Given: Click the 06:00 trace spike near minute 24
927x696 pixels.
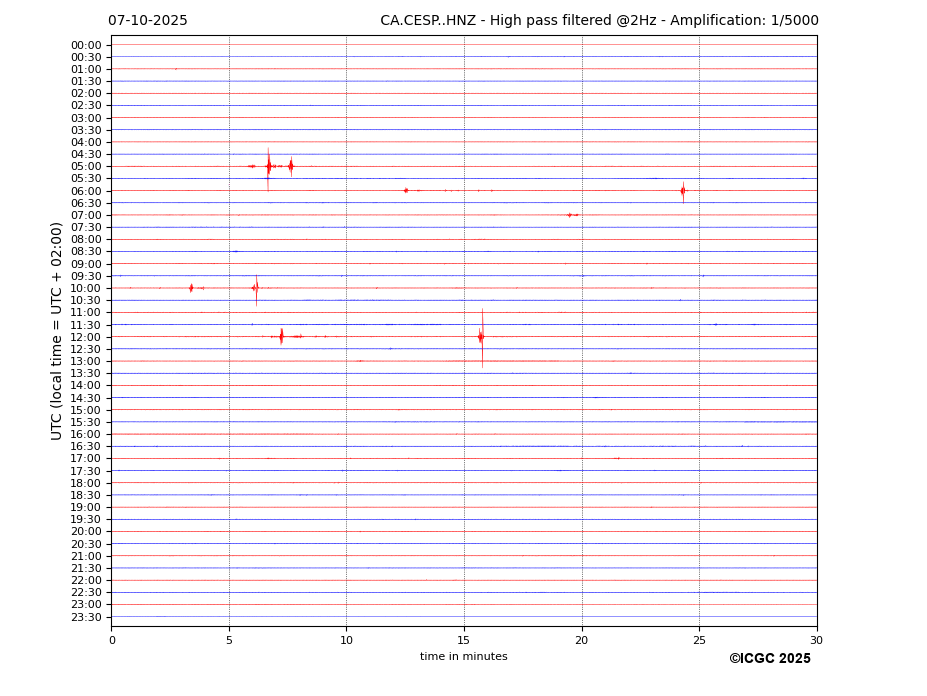Looking at the screenshot, I should pyautogui.click(x=683, y=190).
